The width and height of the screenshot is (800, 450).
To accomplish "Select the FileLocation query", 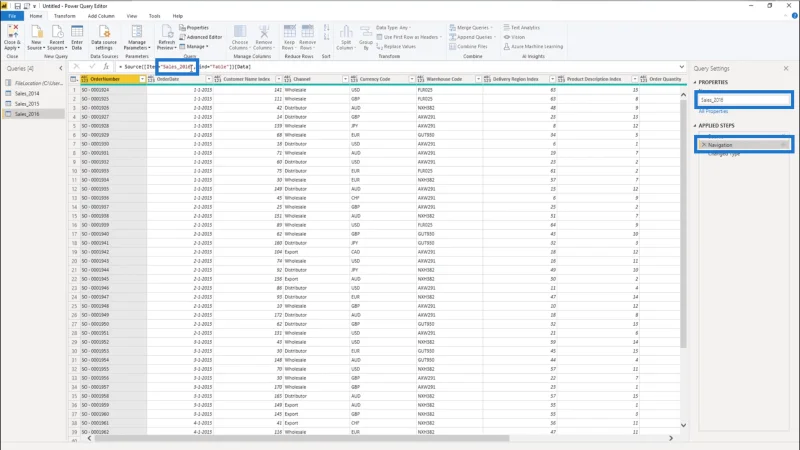I will coord(33,83).
